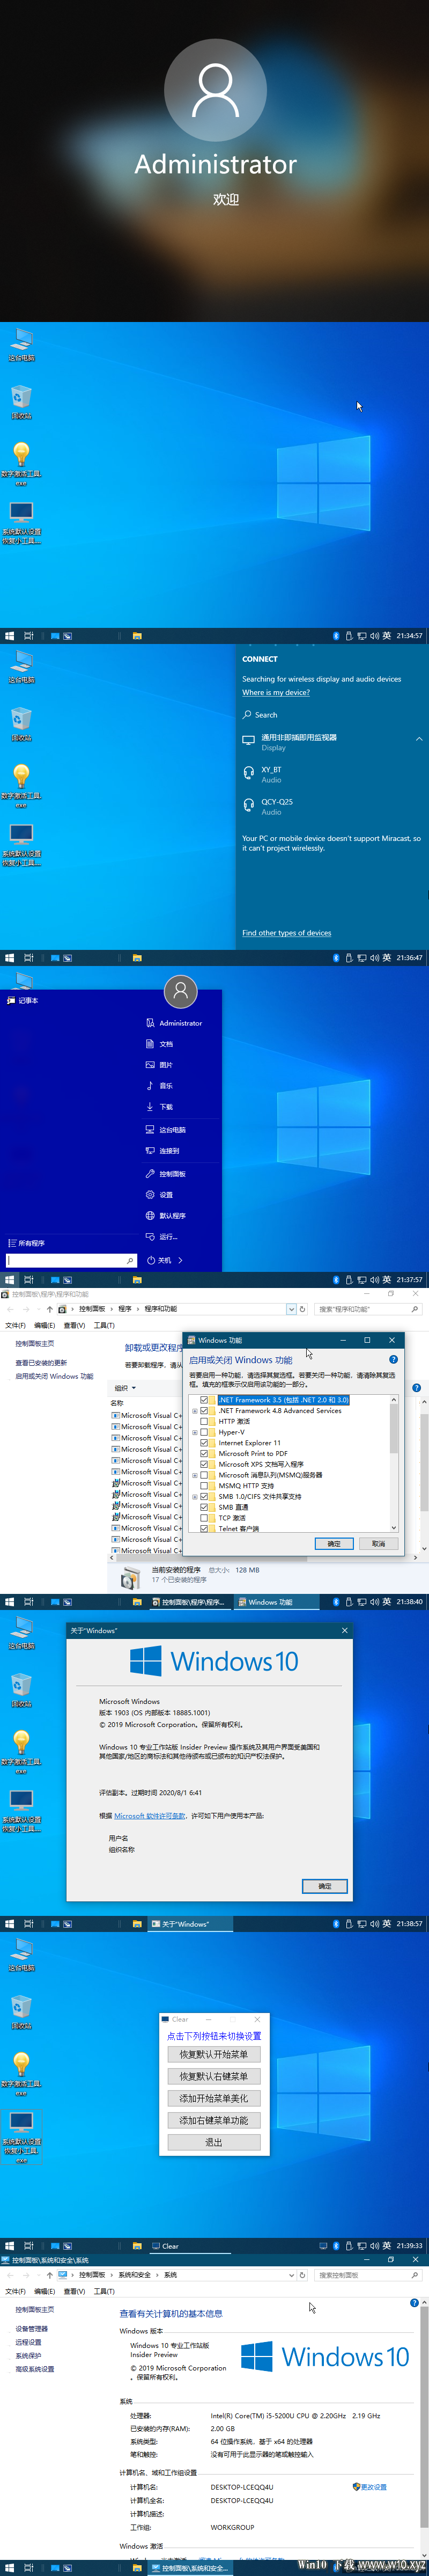Click the 关于"Windows" taskbar button
Viewport: 429px width, 2576px height.
point(190,1924)
